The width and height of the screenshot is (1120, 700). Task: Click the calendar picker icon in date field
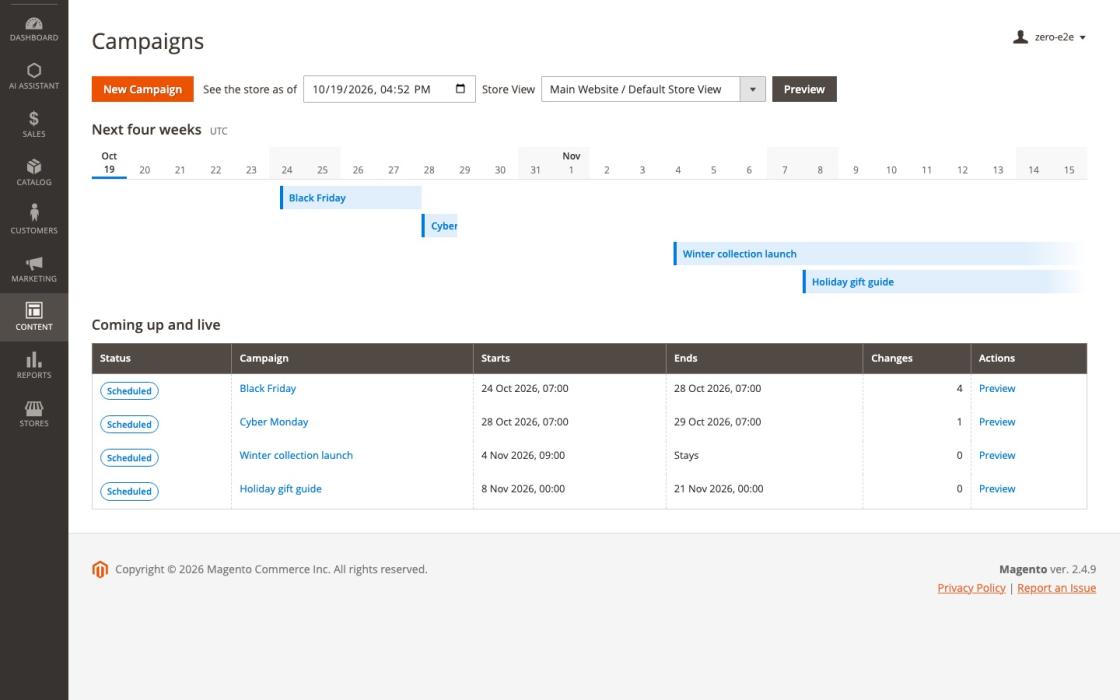coord(460,89)
